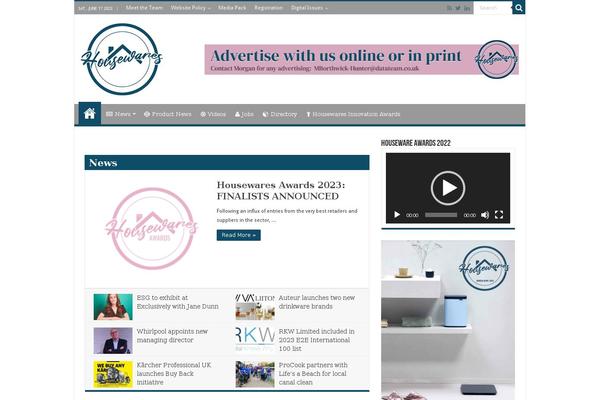Open Whirlpool appoints new managing director article
The height and width of the screenshot is (400, 600).
pyautogui.click(x=172, y=336)
